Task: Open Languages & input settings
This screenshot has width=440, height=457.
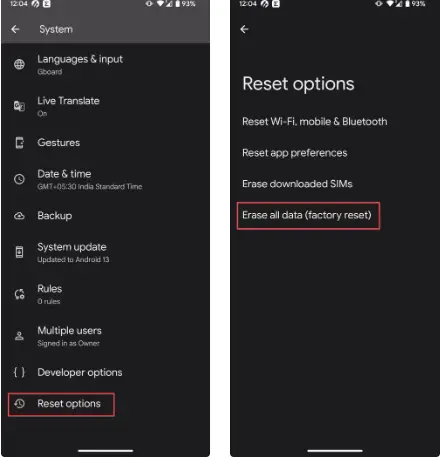Action: click(x=105, y=64)
